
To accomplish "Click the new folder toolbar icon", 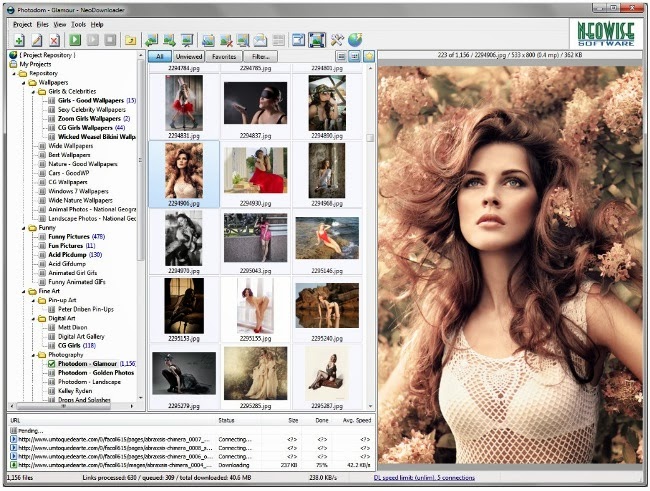I will coord(130,40).
